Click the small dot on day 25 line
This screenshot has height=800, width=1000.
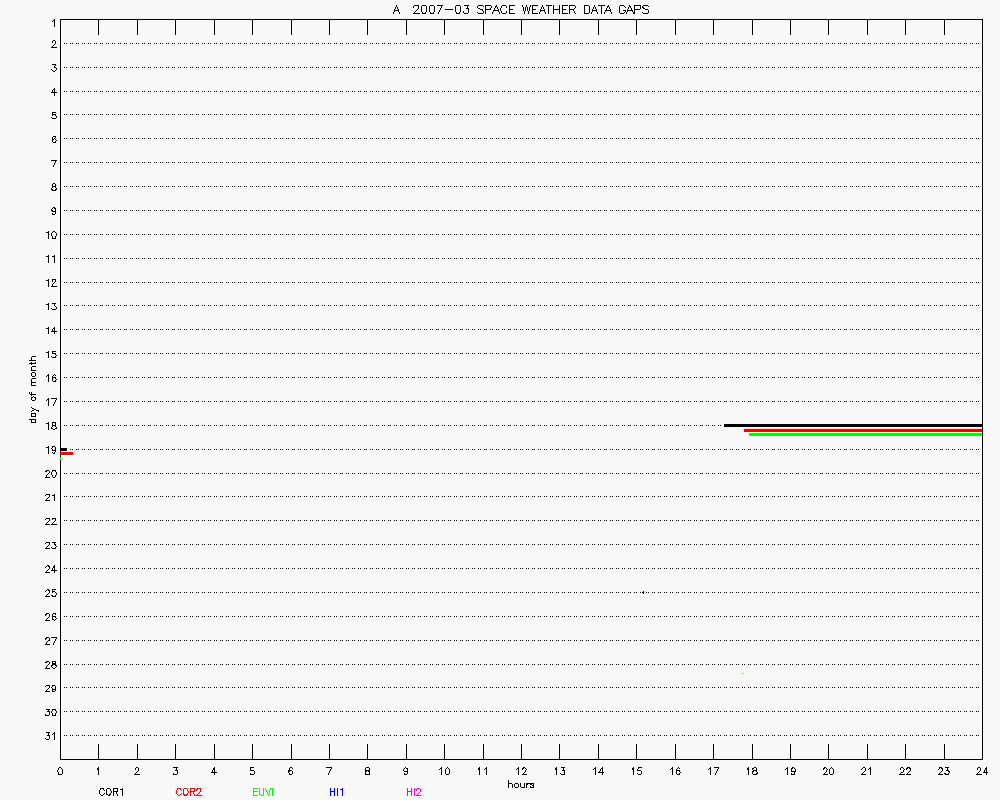pyautogui.click(x=643, y=591)
